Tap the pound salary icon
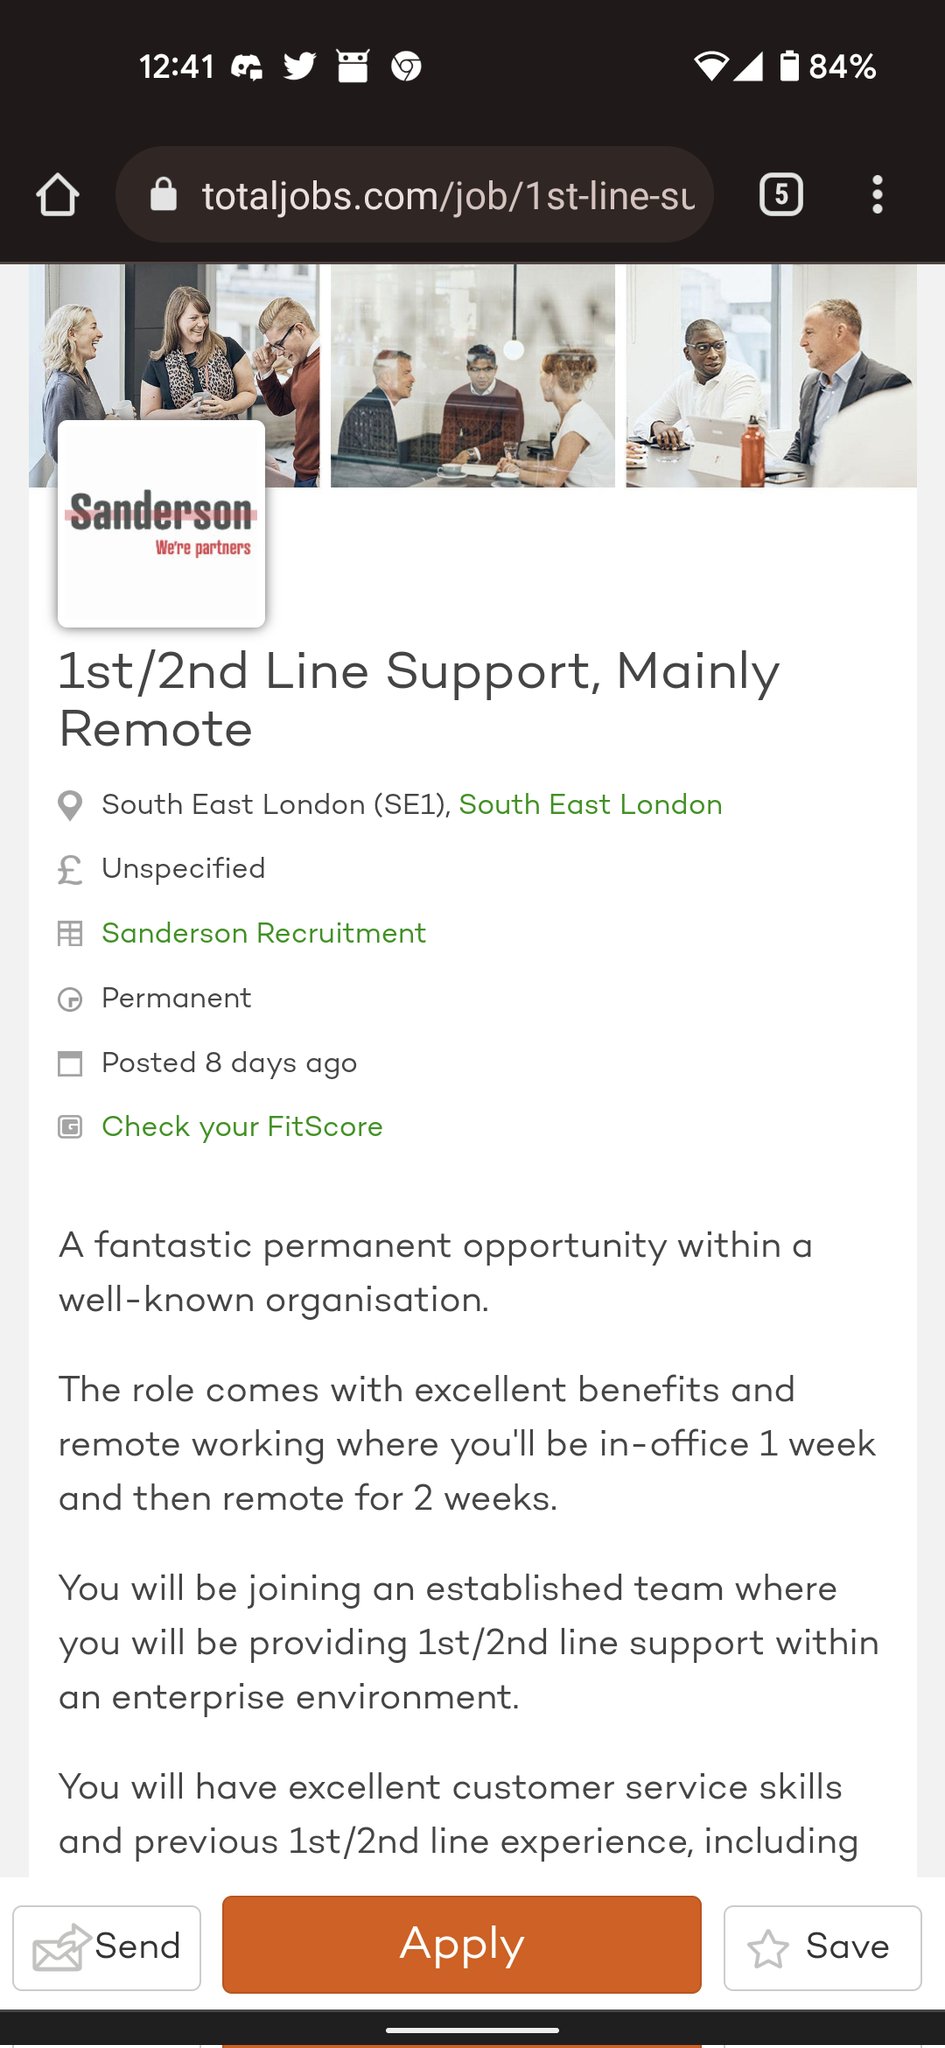 click(70, 870)
